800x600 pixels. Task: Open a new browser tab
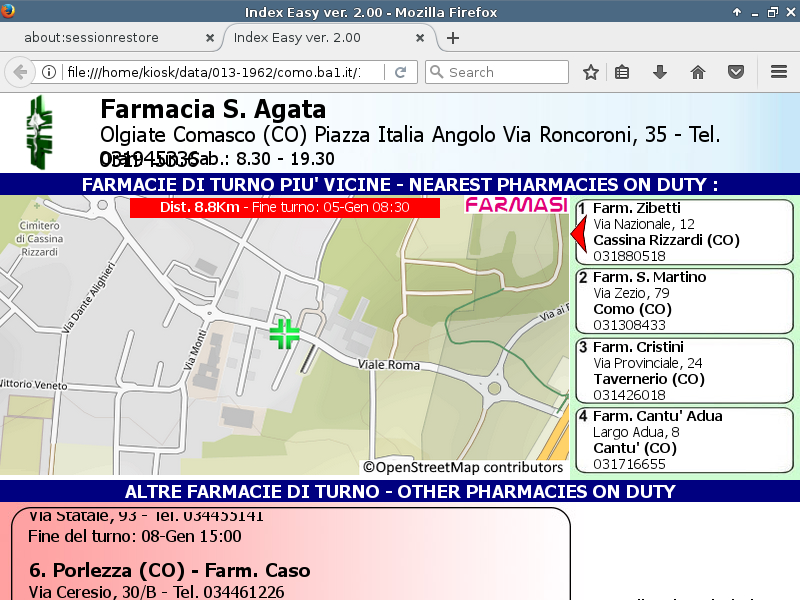click(453, 38)
